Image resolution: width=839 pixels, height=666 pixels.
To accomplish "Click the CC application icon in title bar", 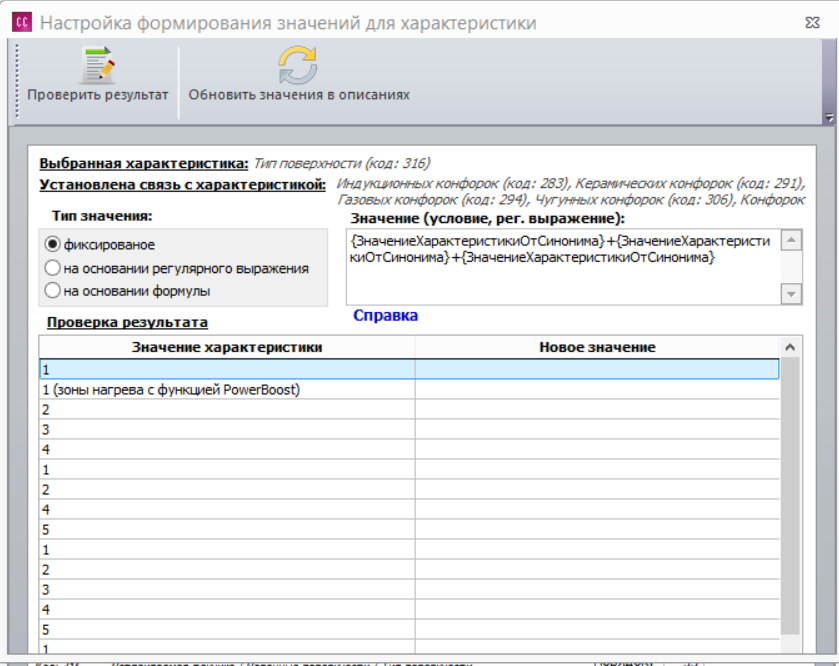I will tap(22, 22).
